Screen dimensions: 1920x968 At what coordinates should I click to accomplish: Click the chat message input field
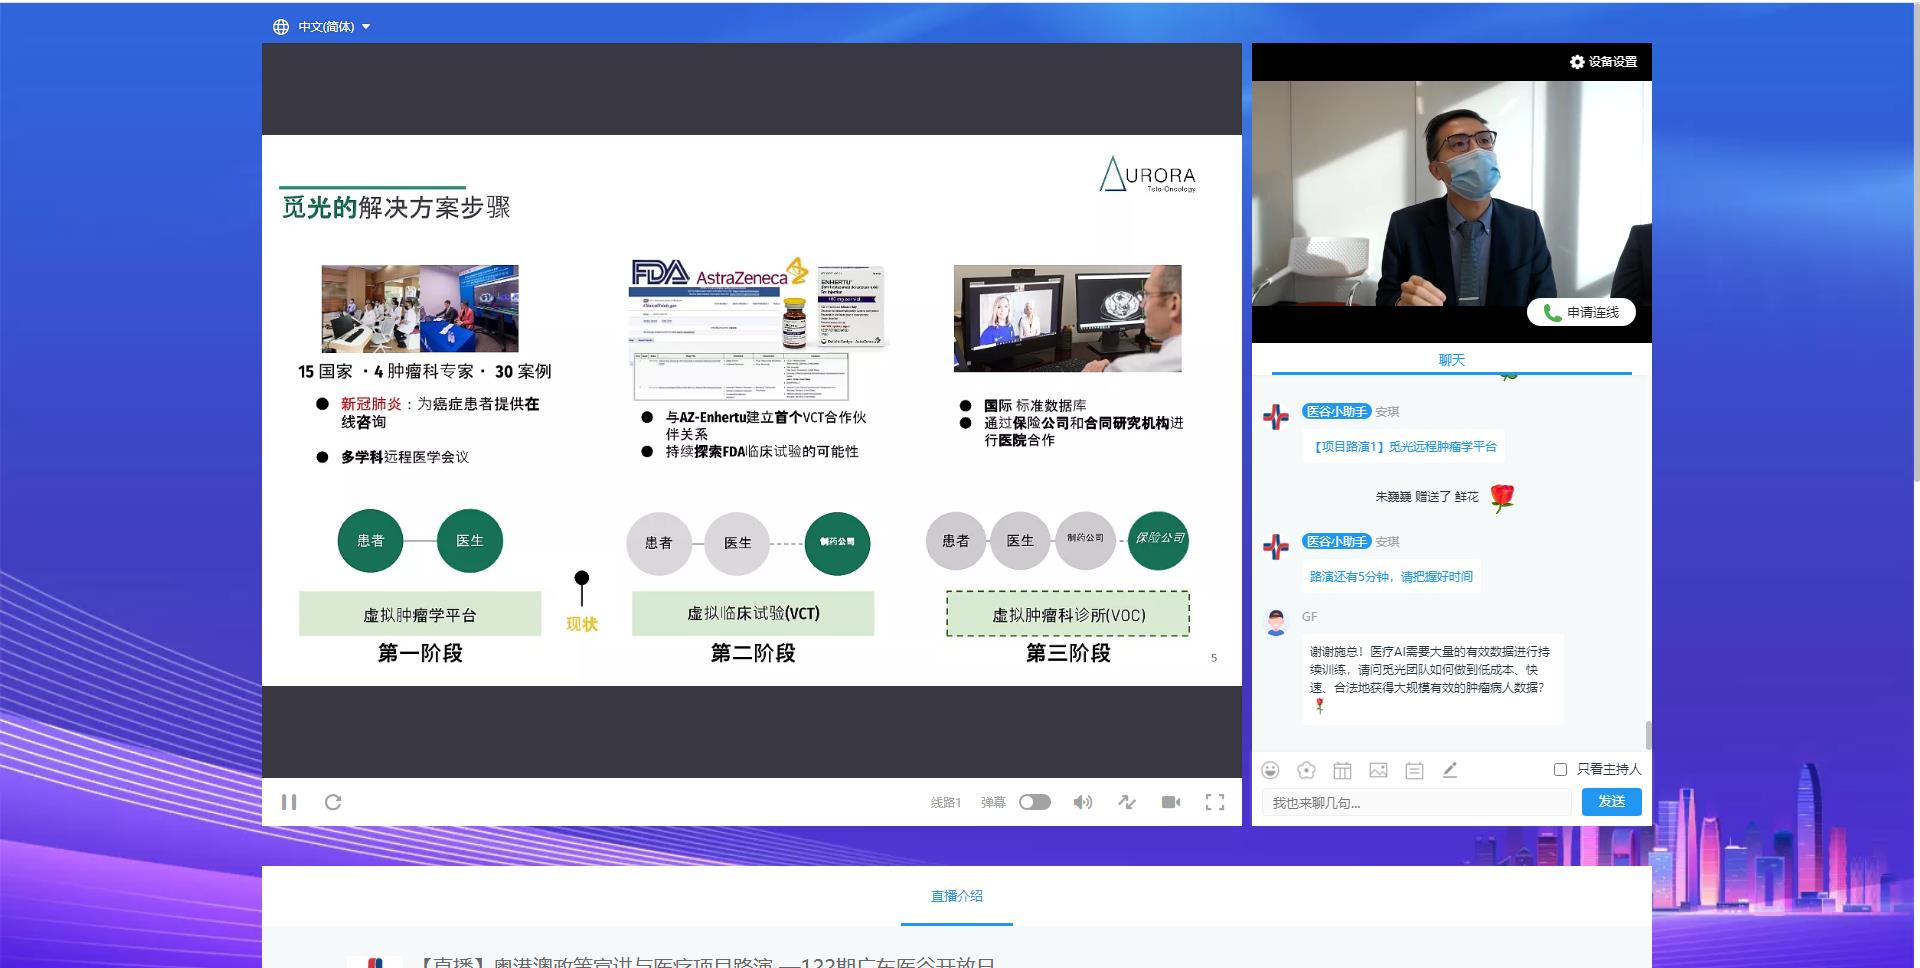(x=1416, y=803)
